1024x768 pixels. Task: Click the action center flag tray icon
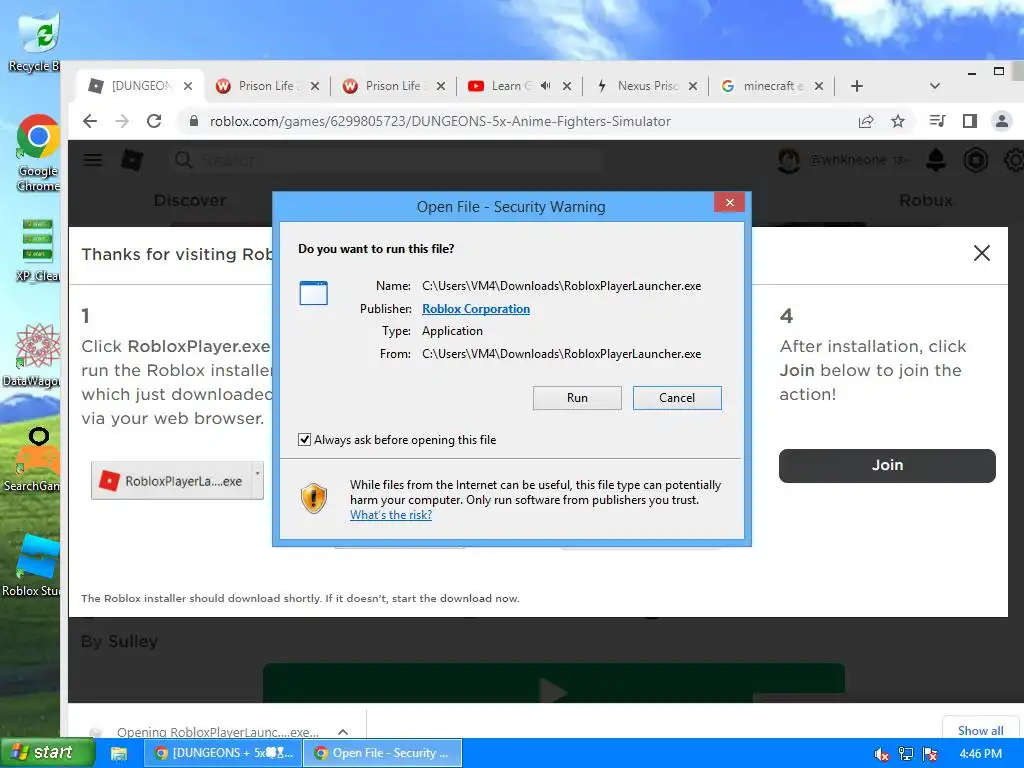(930, 754)
